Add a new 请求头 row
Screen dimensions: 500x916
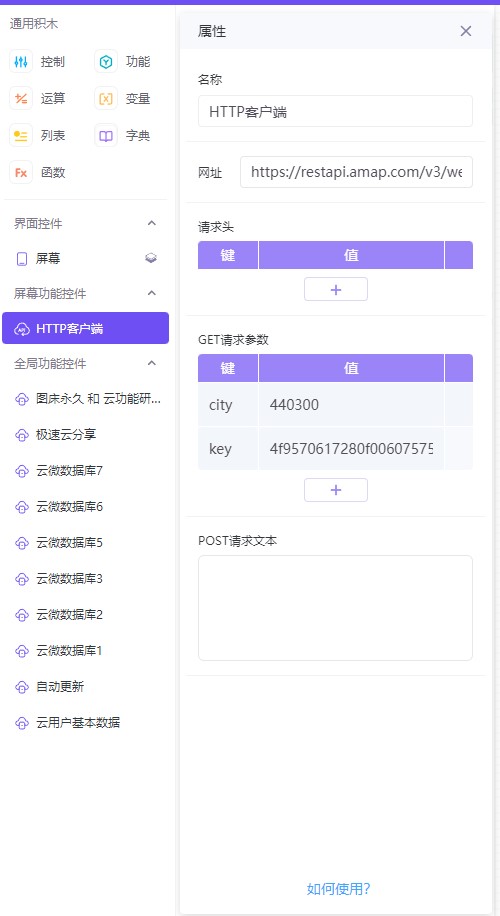[x=336, y=289]
